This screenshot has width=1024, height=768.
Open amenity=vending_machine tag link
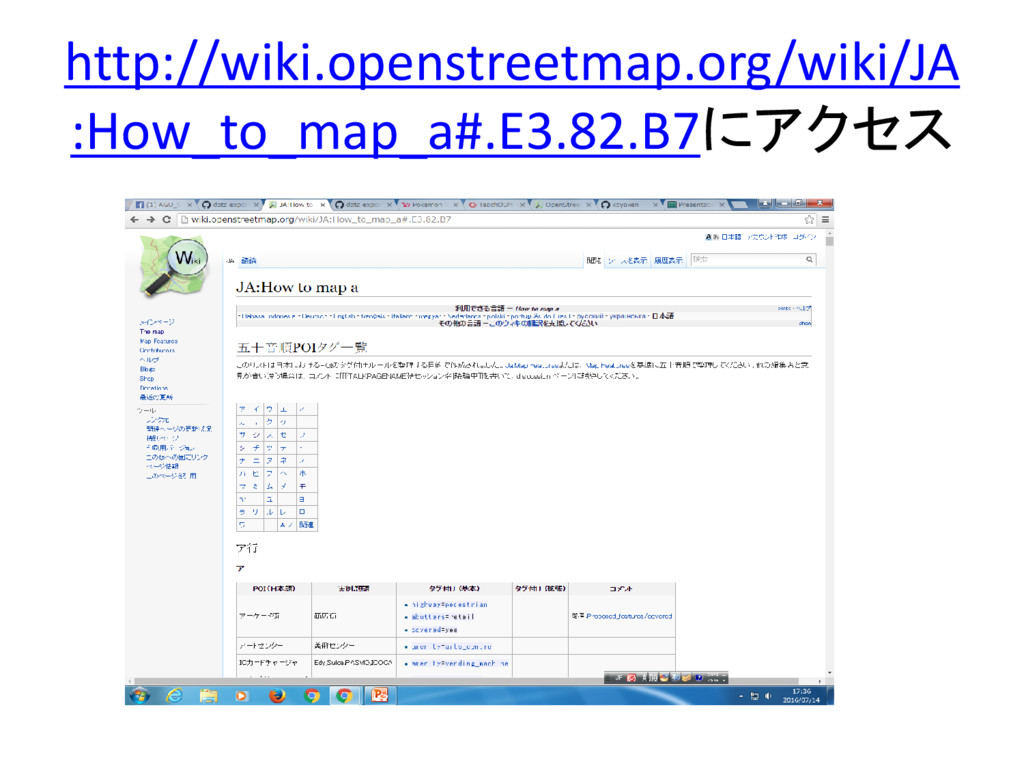click(x=460, y=664)
